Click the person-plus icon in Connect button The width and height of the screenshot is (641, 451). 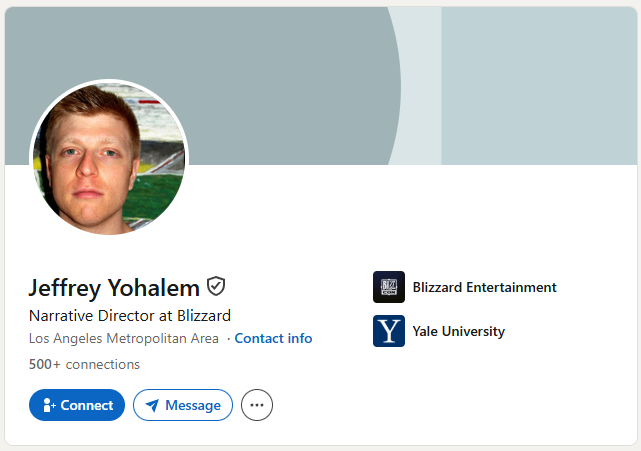click(48, 405)
